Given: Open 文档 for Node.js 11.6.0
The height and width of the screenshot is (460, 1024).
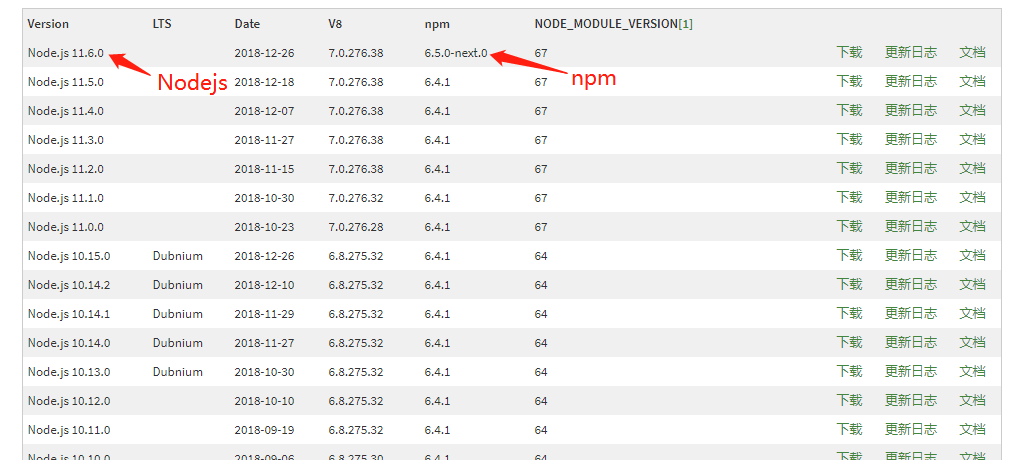Looking at the screenshot, I should [972, 53].
